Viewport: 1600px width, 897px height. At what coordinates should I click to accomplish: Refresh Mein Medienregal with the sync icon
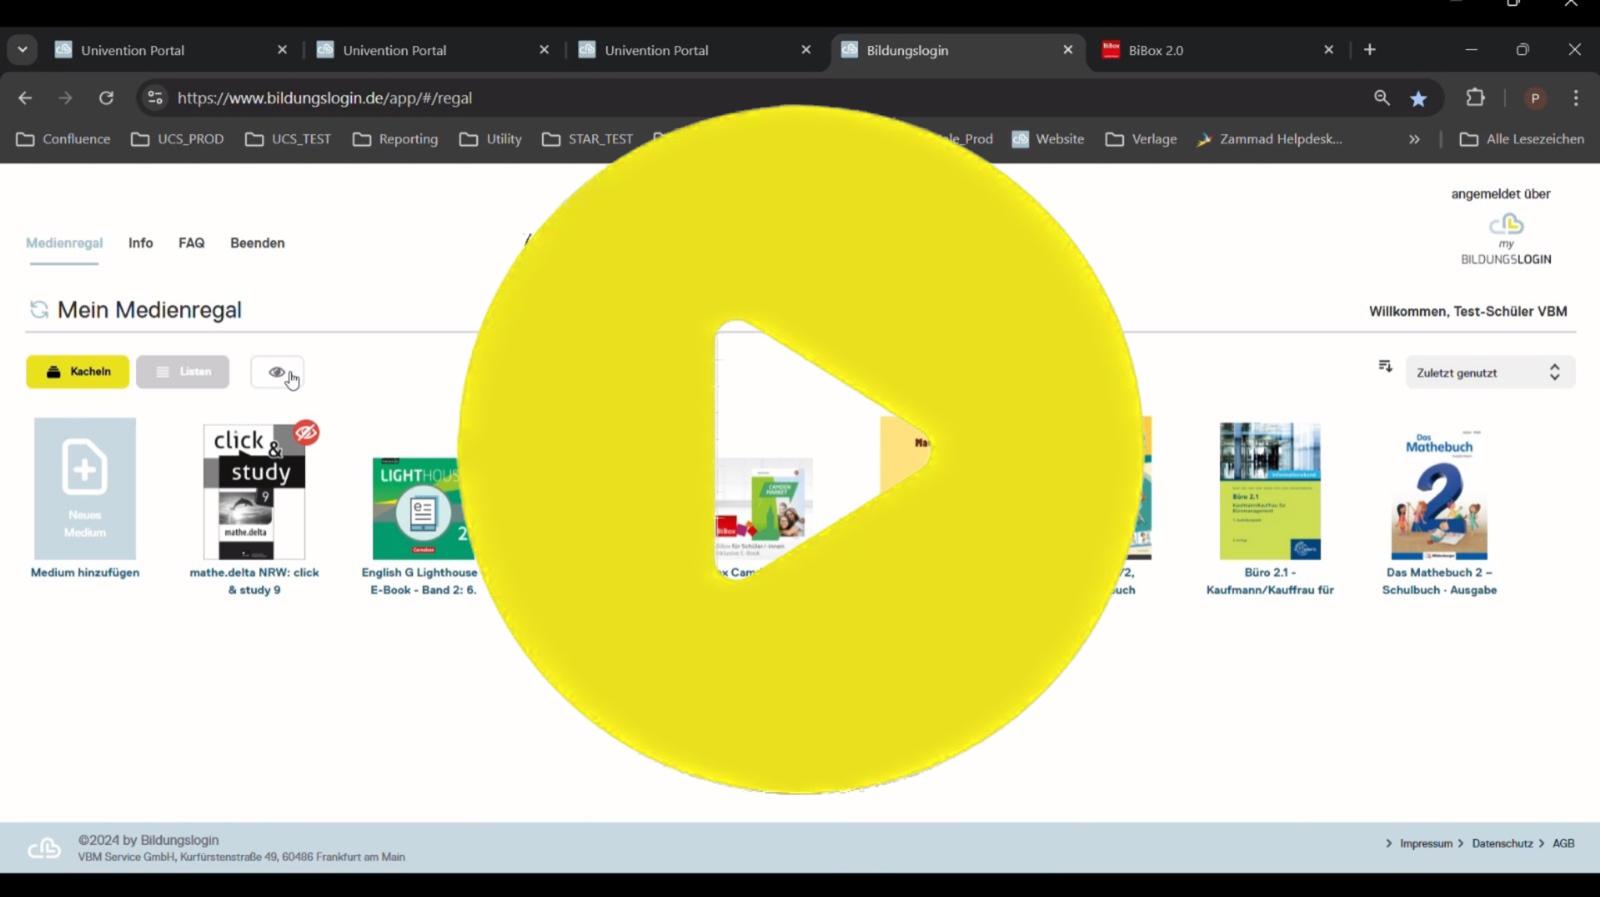(x=39, y=310)
